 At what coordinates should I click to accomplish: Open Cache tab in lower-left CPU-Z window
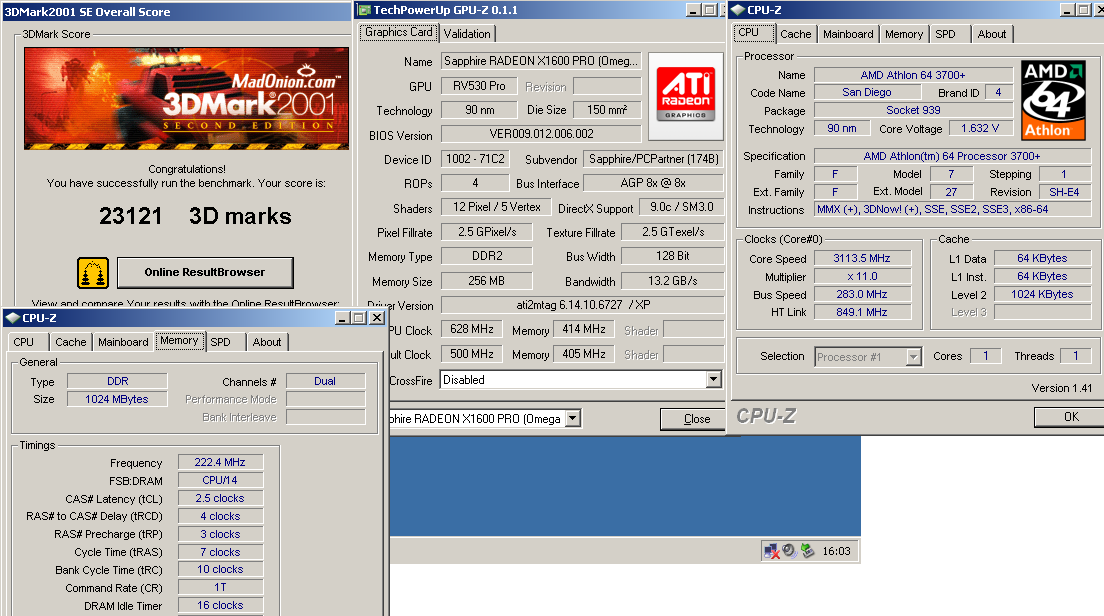tap(70, 342)
